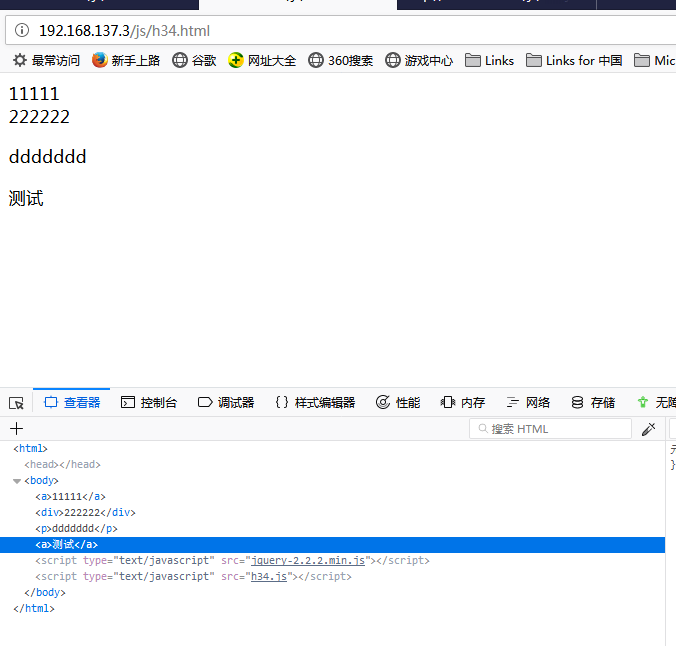Click the 搜索 HTML search field
676x646 pixels.
click(x=551, y=429)
